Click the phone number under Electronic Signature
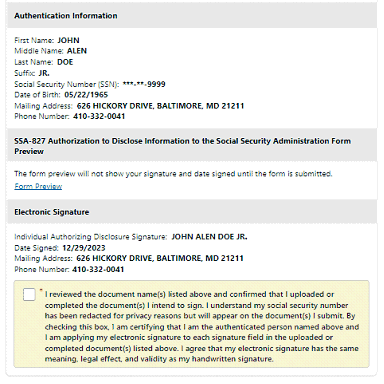Viewport: 384px width, 384px height. (98, 269)
